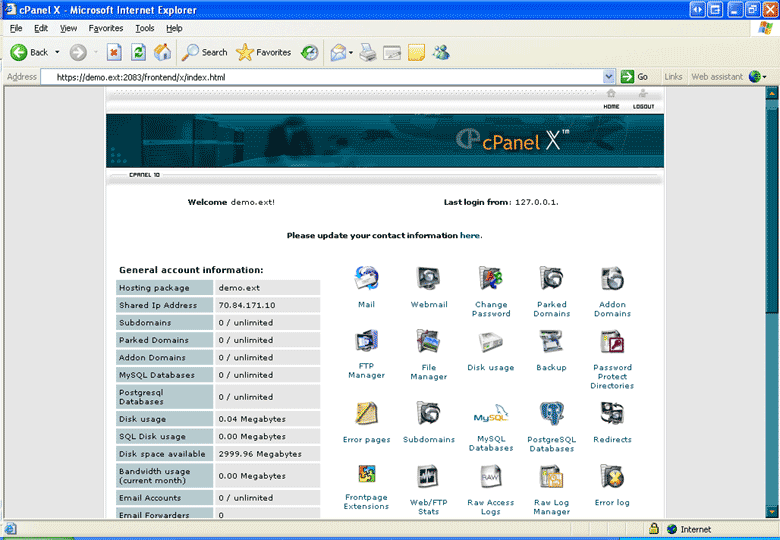
Task: Click the Links toolbar label
Action: click(x=673, y=77)
